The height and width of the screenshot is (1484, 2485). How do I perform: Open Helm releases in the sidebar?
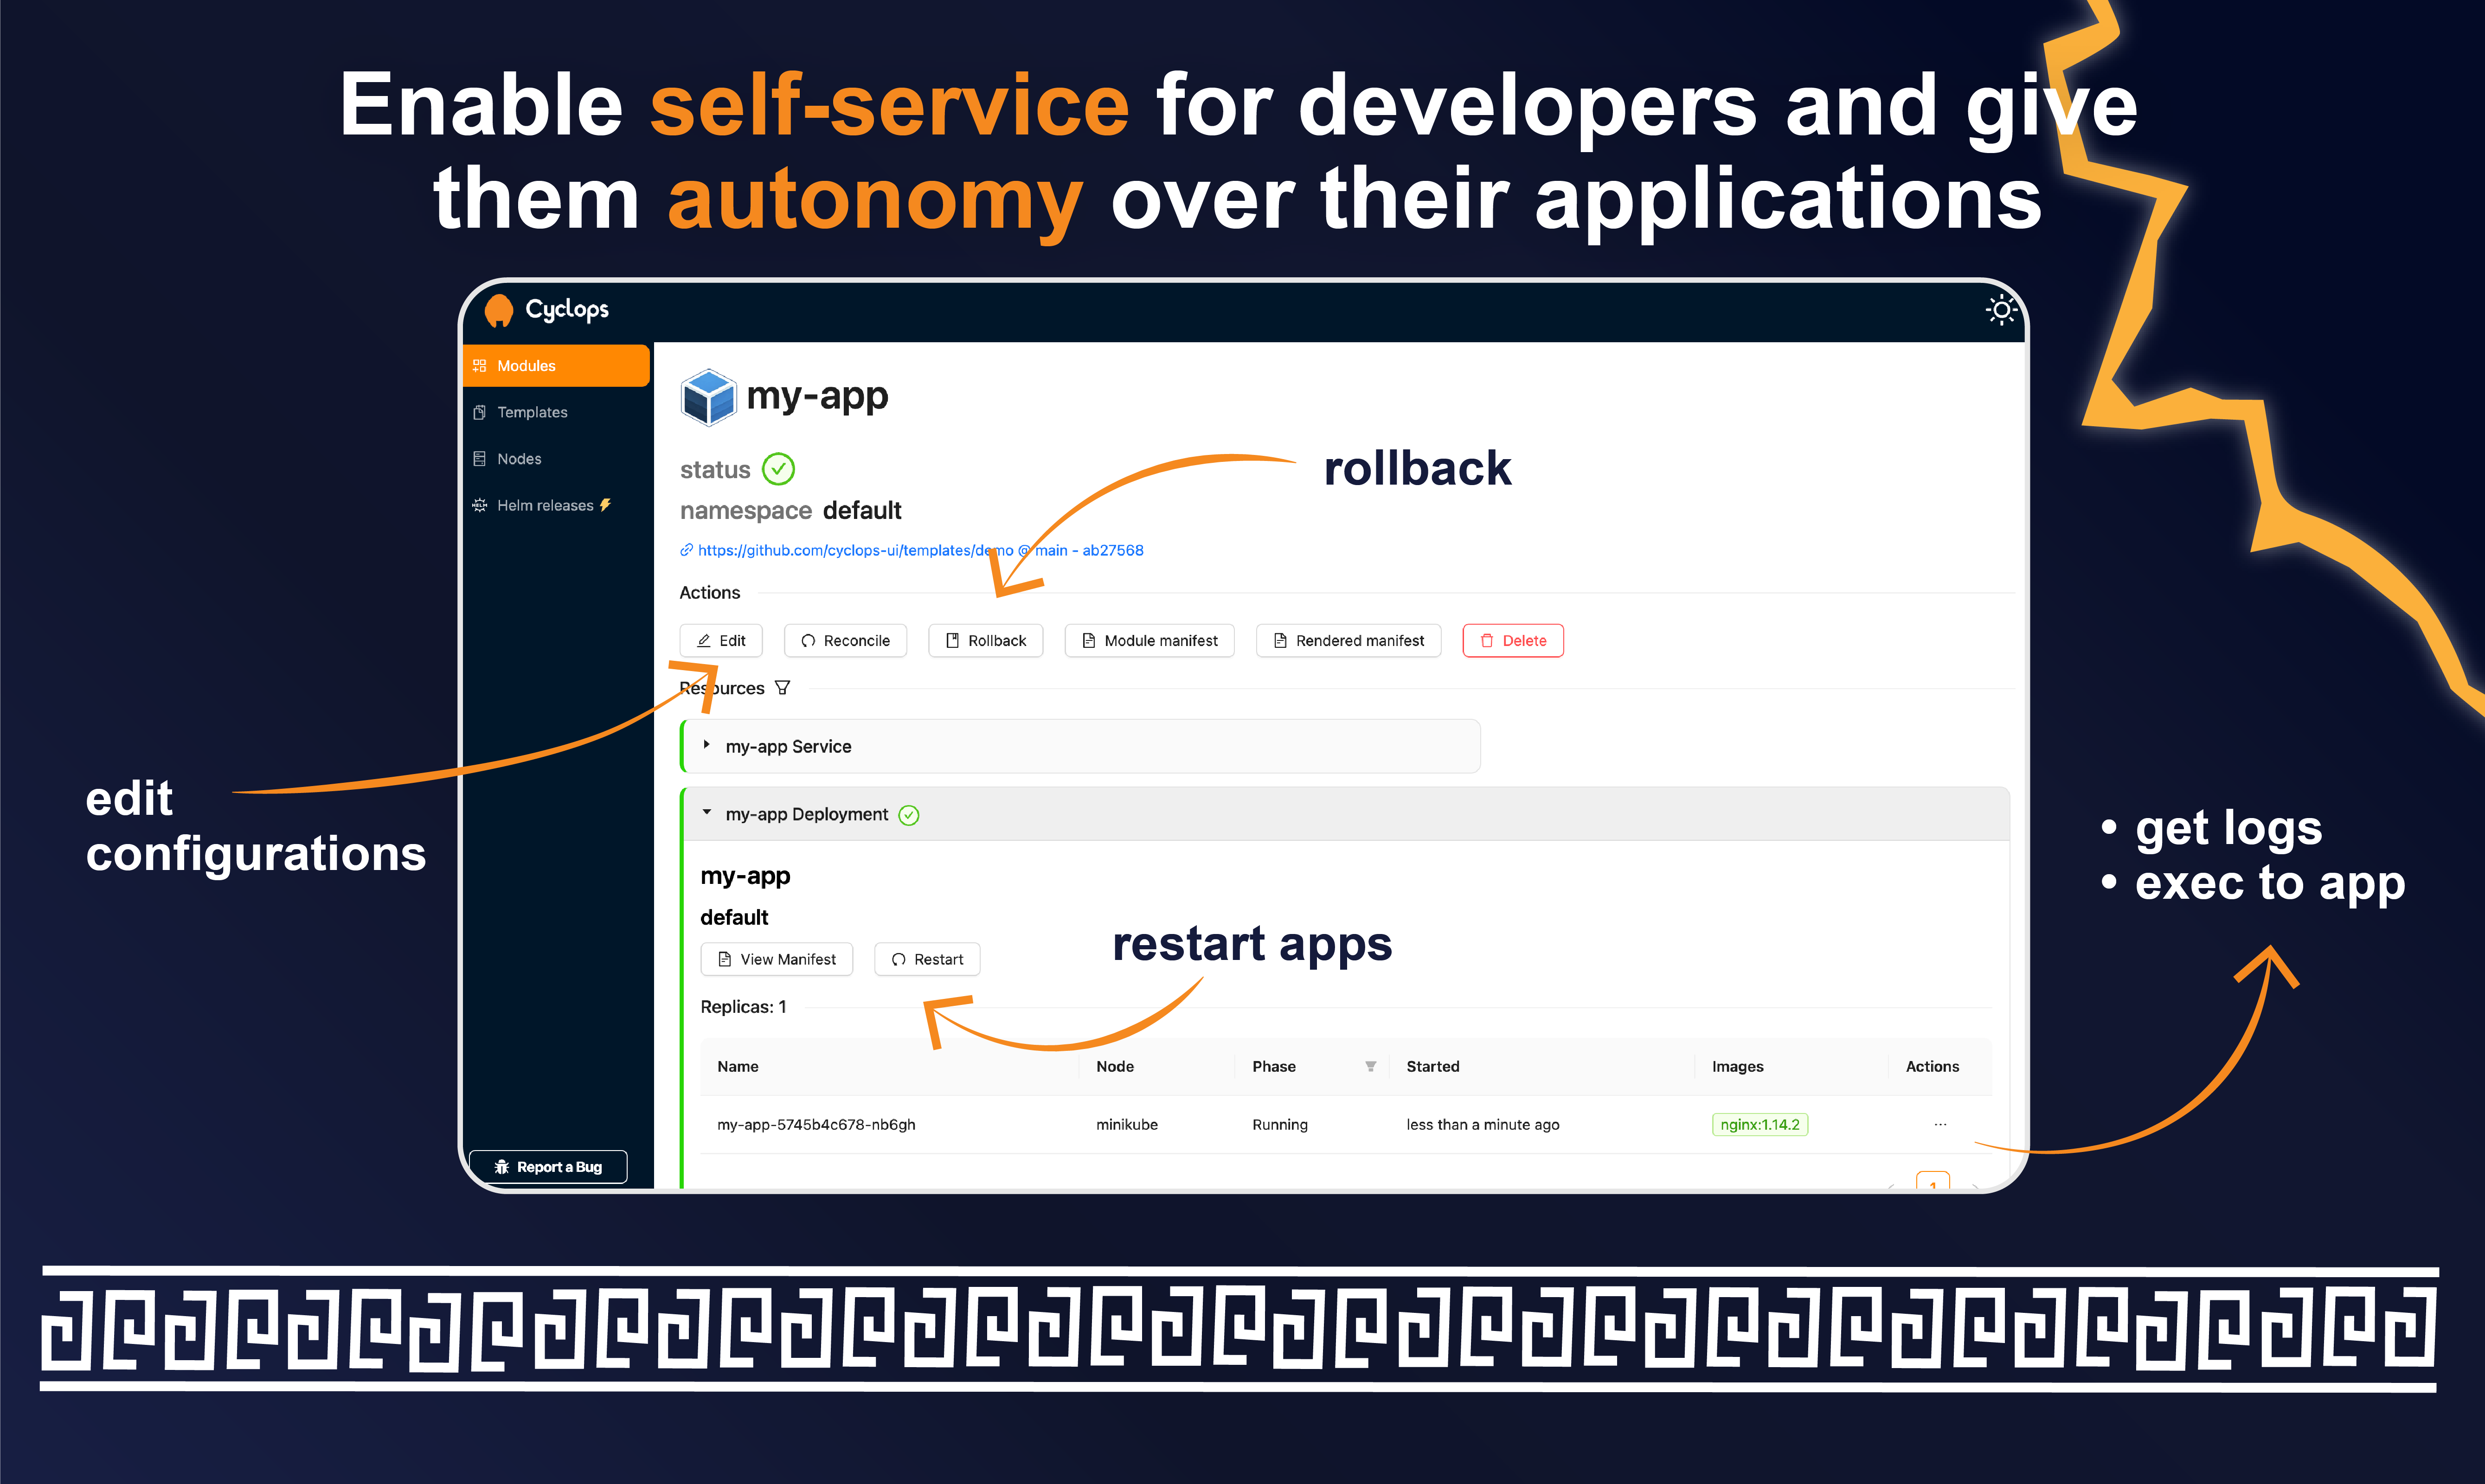[545, 505]
